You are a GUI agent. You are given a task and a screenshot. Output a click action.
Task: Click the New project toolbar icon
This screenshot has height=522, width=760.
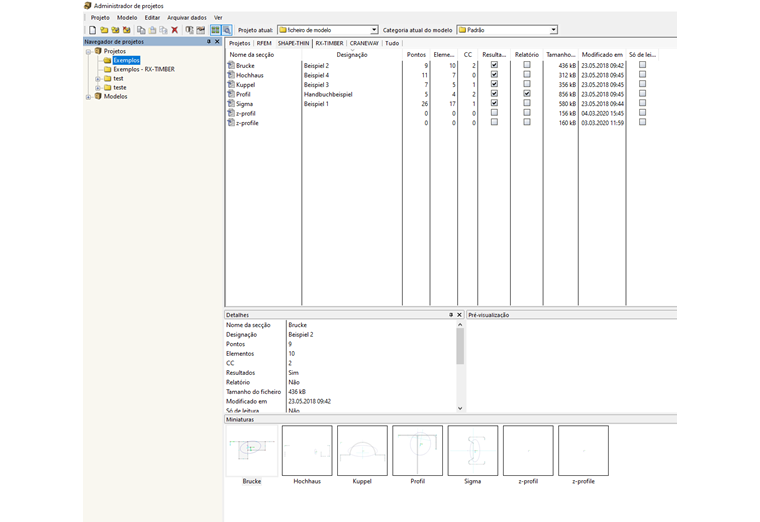coord(93,30)
